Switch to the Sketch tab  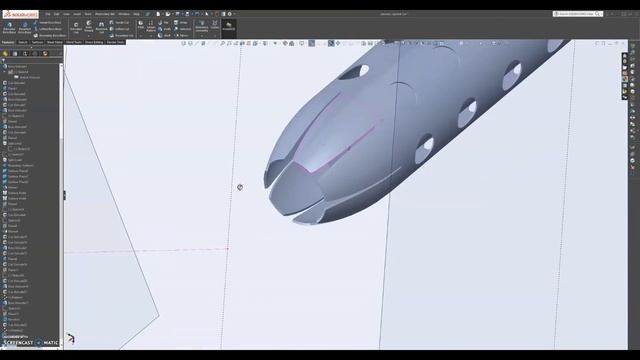23,42
